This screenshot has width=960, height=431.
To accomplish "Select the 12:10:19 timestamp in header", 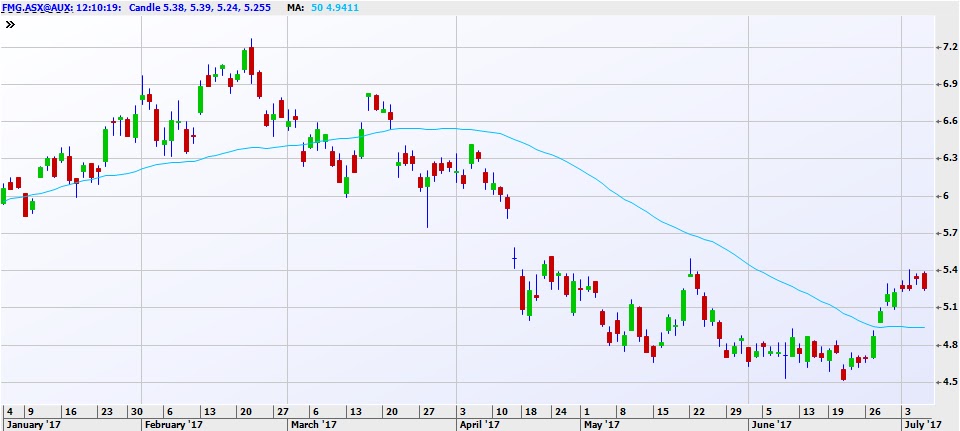I will tap(99, 7).
